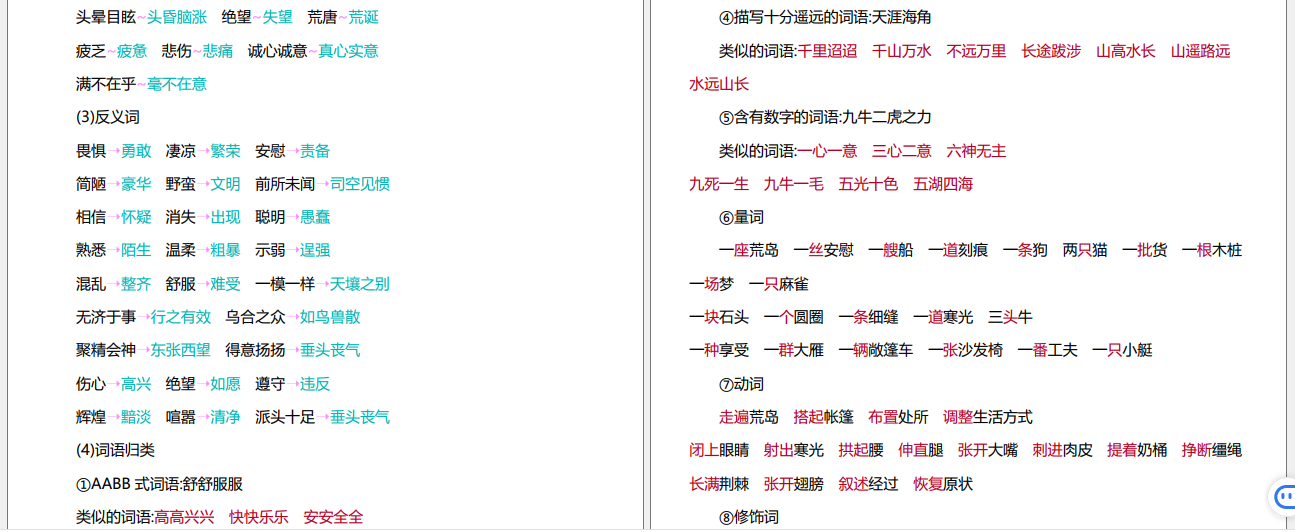Image resolution: width=1295 pixels, height=532 pixels.
Task: Click the phrase 一辆敞篷车
Action: point(876,350)
